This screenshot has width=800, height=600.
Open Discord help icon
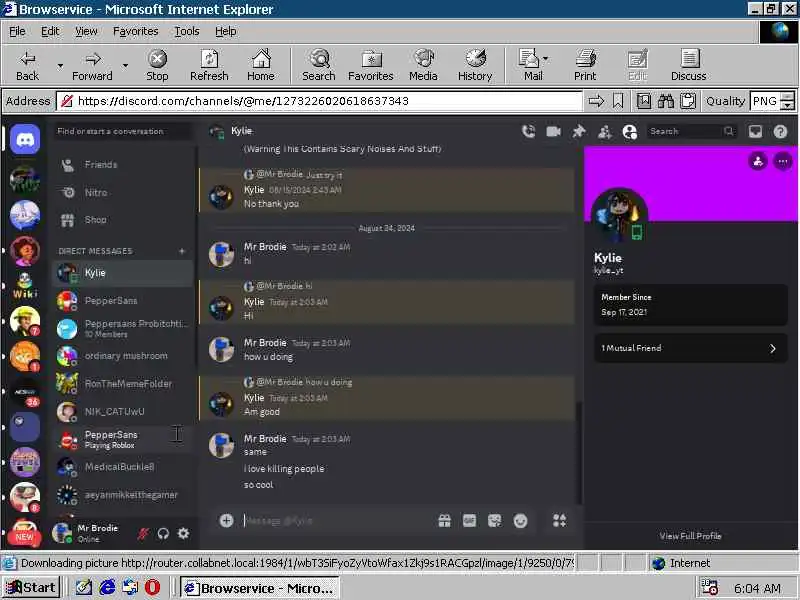(x=780, y=132)
